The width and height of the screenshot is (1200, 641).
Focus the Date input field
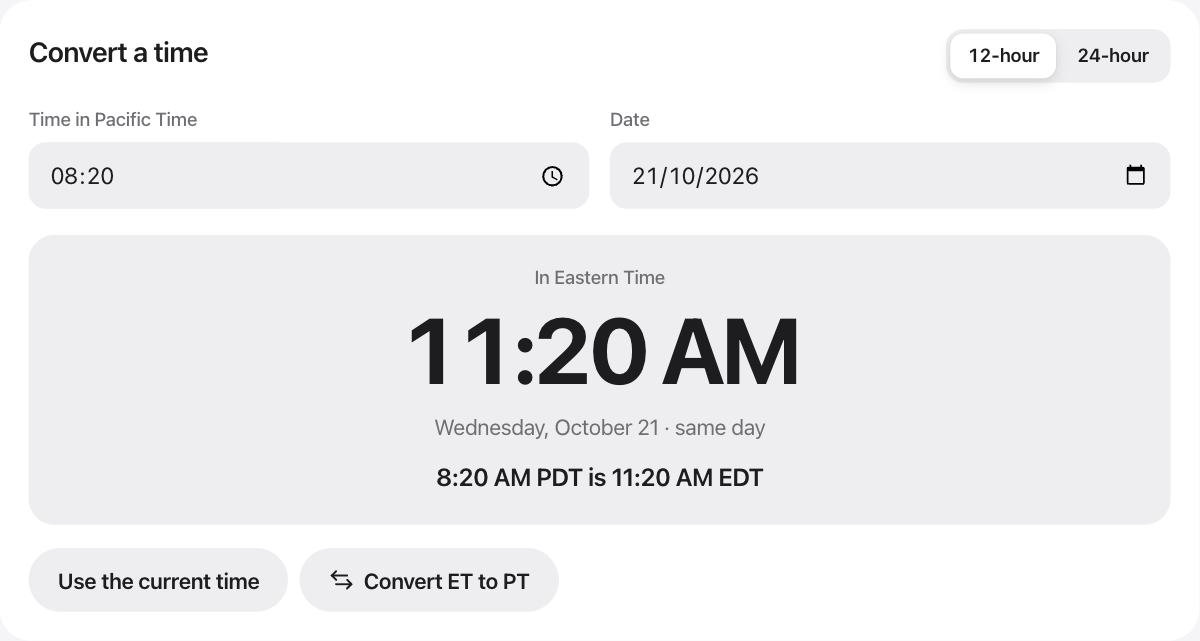coord(890,176)
